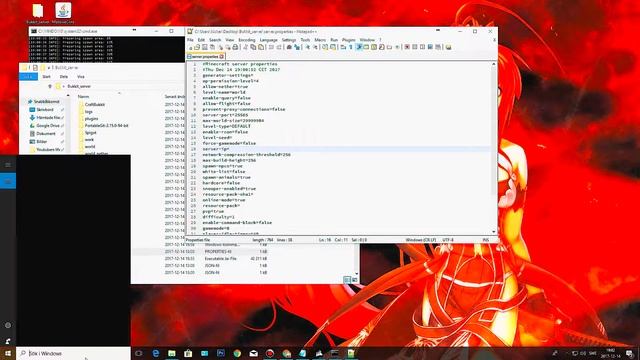Open the Search menu

[x=215, y=40]
